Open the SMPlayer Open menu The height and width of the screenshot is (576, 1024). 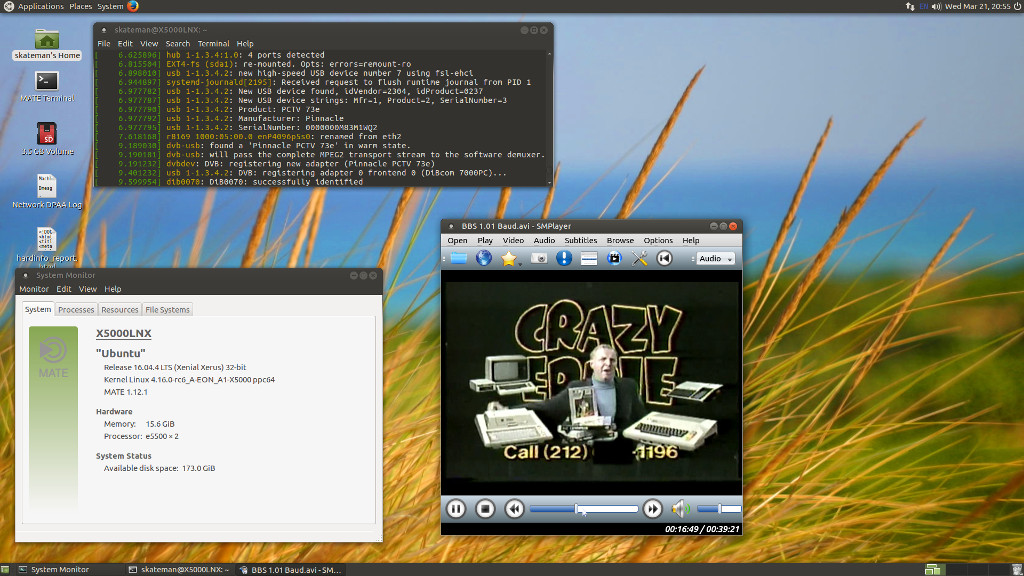tap(457, 240)
